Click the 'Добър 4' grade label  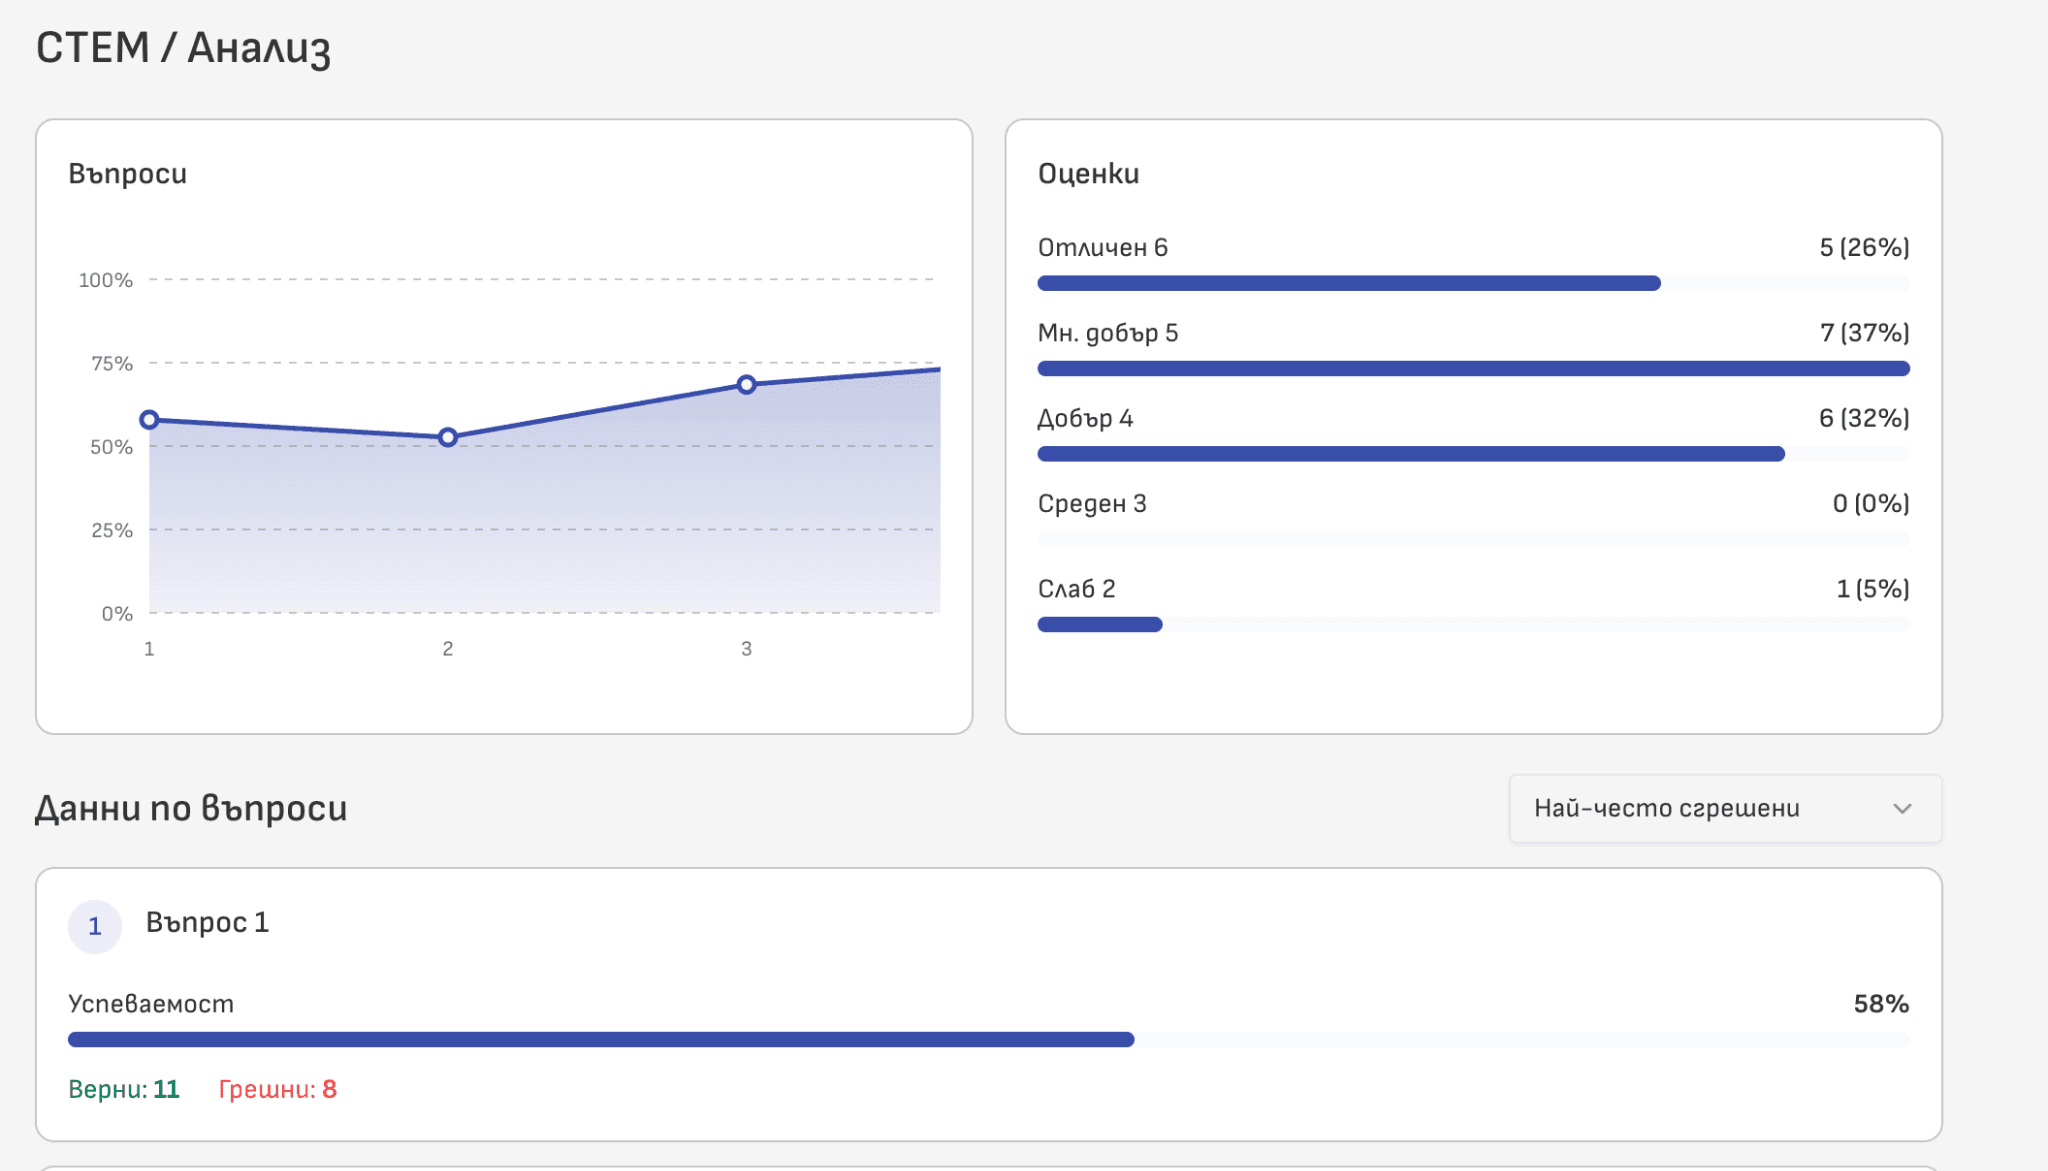(1085, 419)
